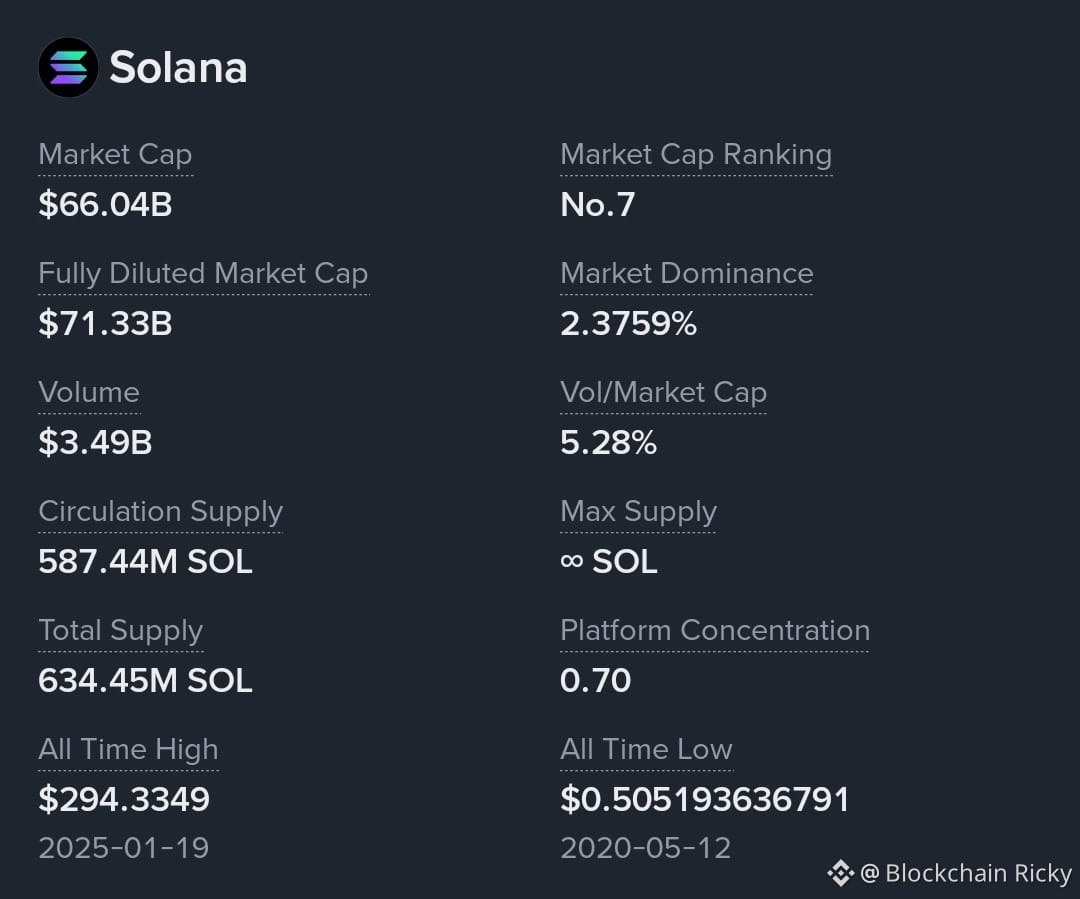The width and height of the screenshot is (1080, 899).
Task: Click the Market Dominance label
Action: [687, 273]
